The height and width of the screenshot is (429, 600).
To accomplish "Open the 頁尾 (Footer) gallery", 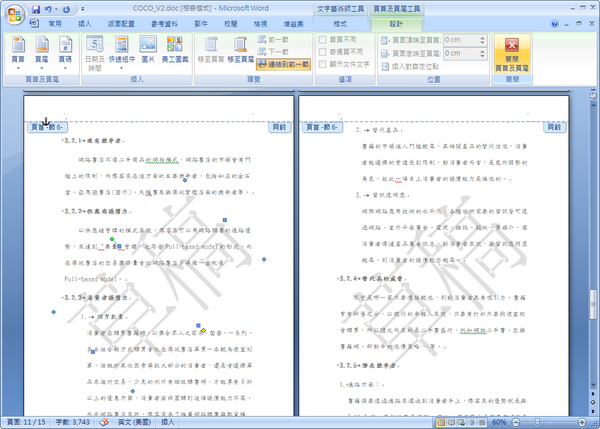I will click(42, 49).
